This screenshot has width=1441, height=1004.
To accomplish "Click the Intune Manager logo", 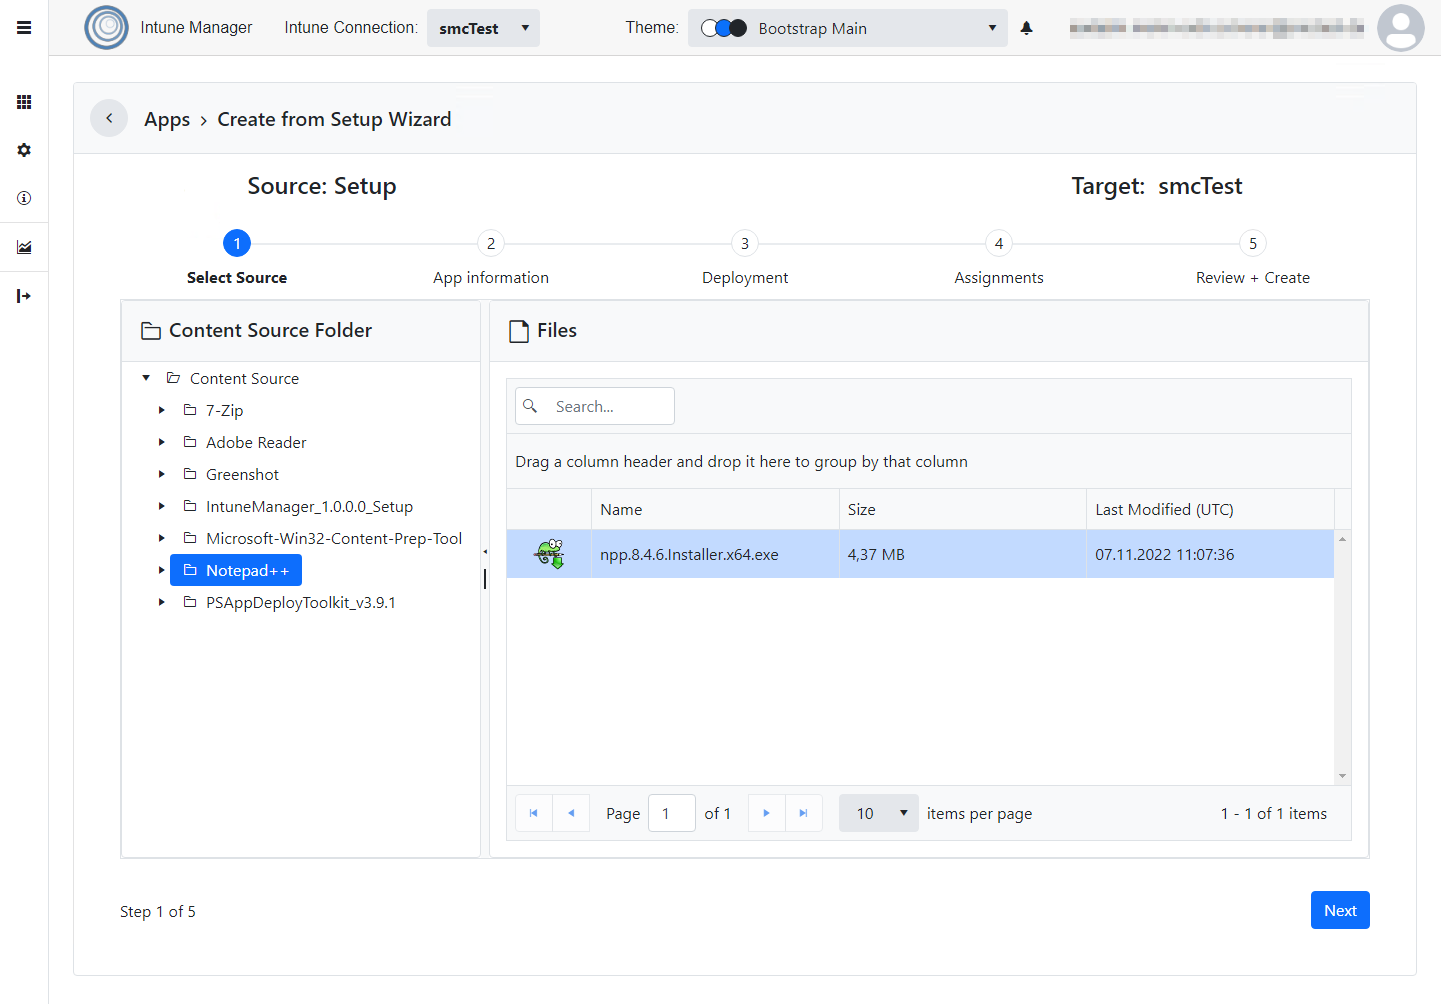I will click(x=106, y=28).
